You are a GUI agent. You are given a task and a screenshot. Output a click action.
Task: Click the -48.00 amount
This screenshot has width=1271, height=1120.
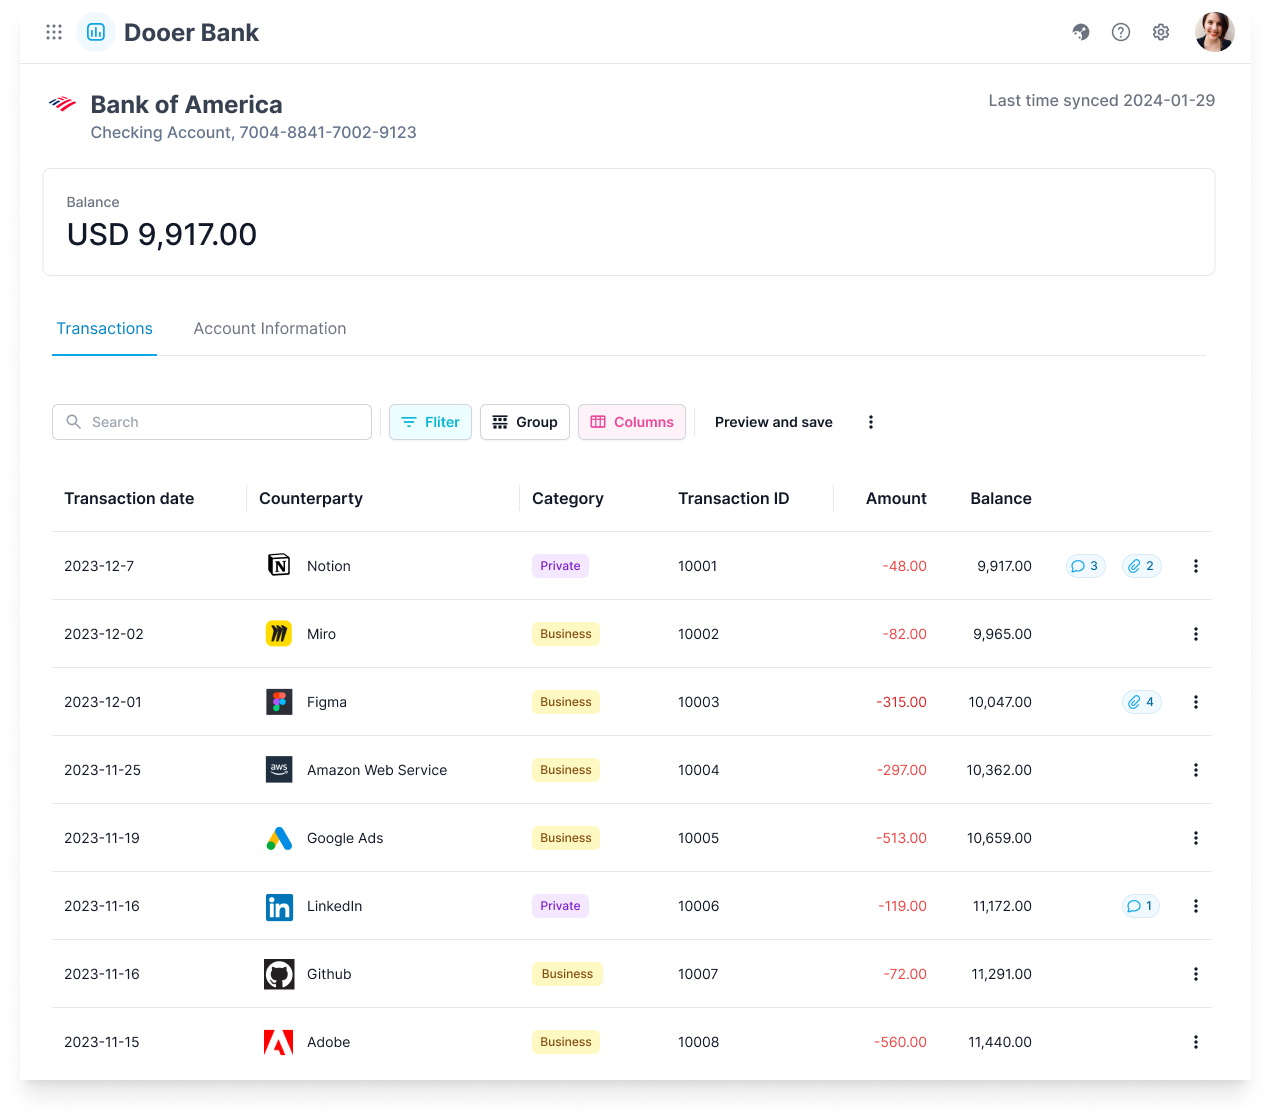[x=904, y=566]
